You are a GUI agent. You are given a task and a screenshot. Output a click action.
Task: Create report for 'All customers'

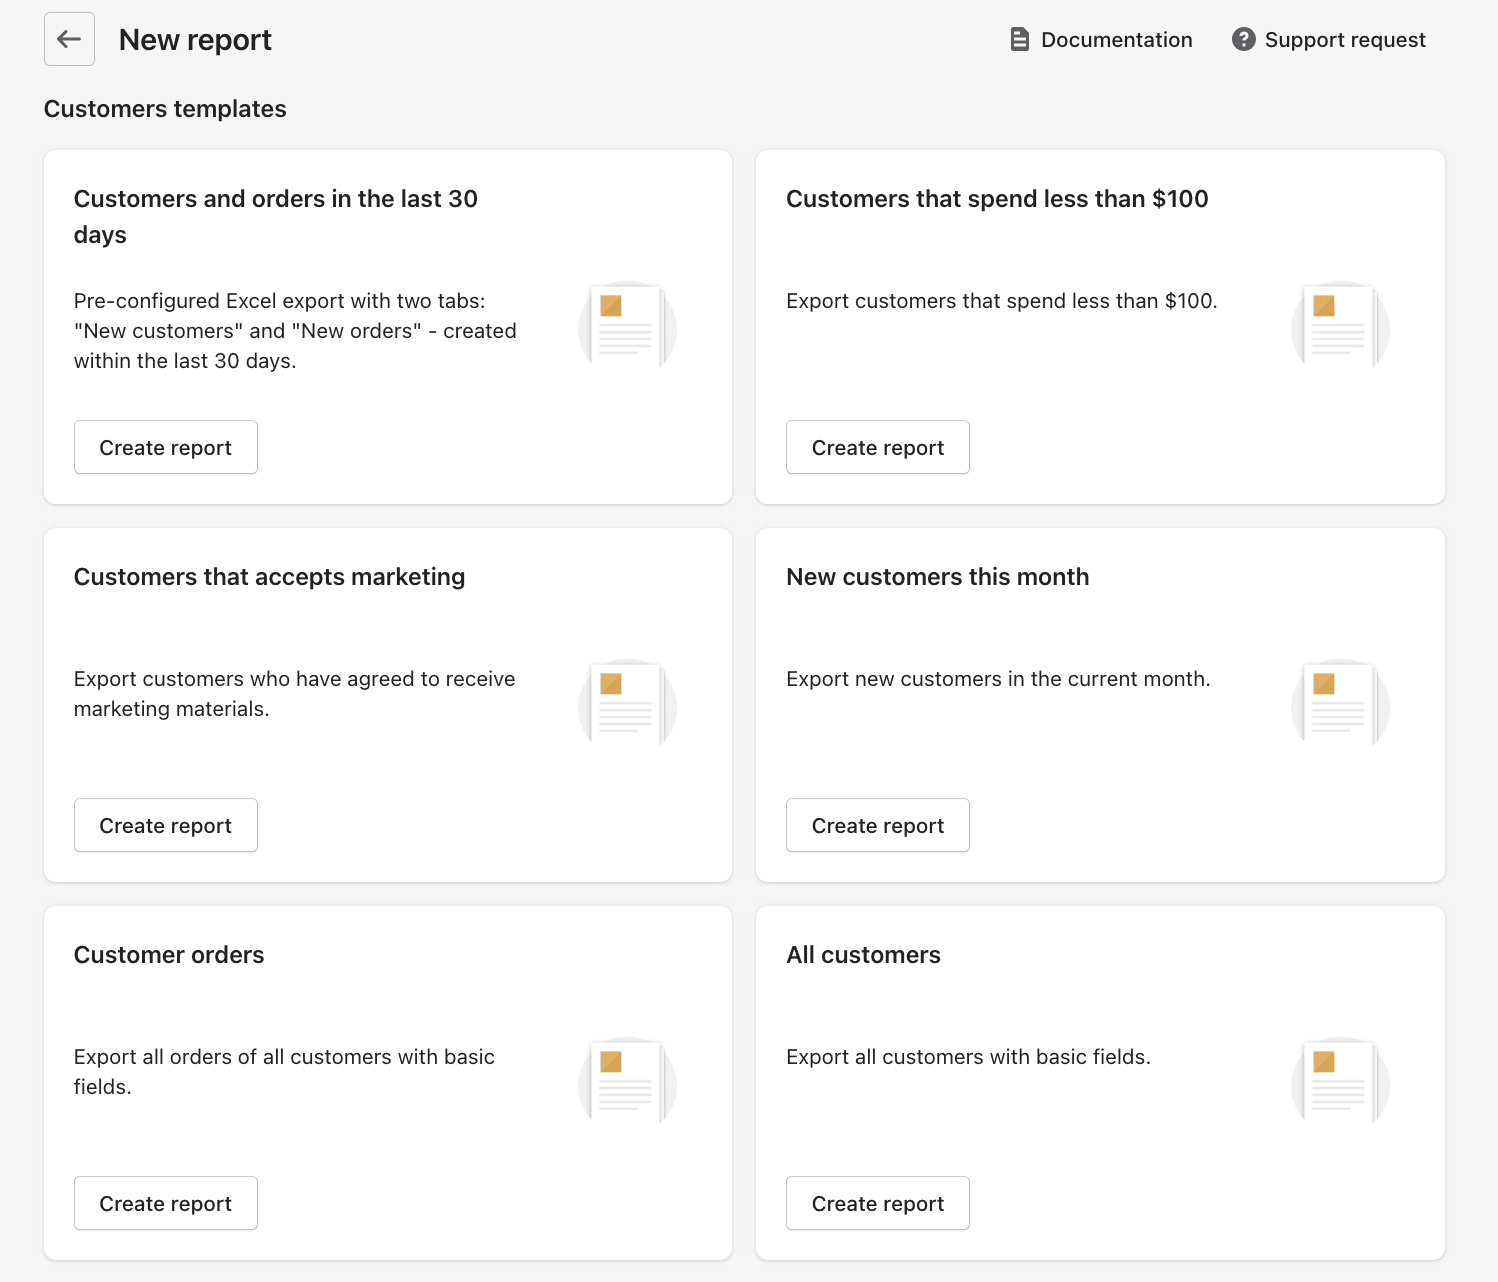click(x=877, y=1203)
